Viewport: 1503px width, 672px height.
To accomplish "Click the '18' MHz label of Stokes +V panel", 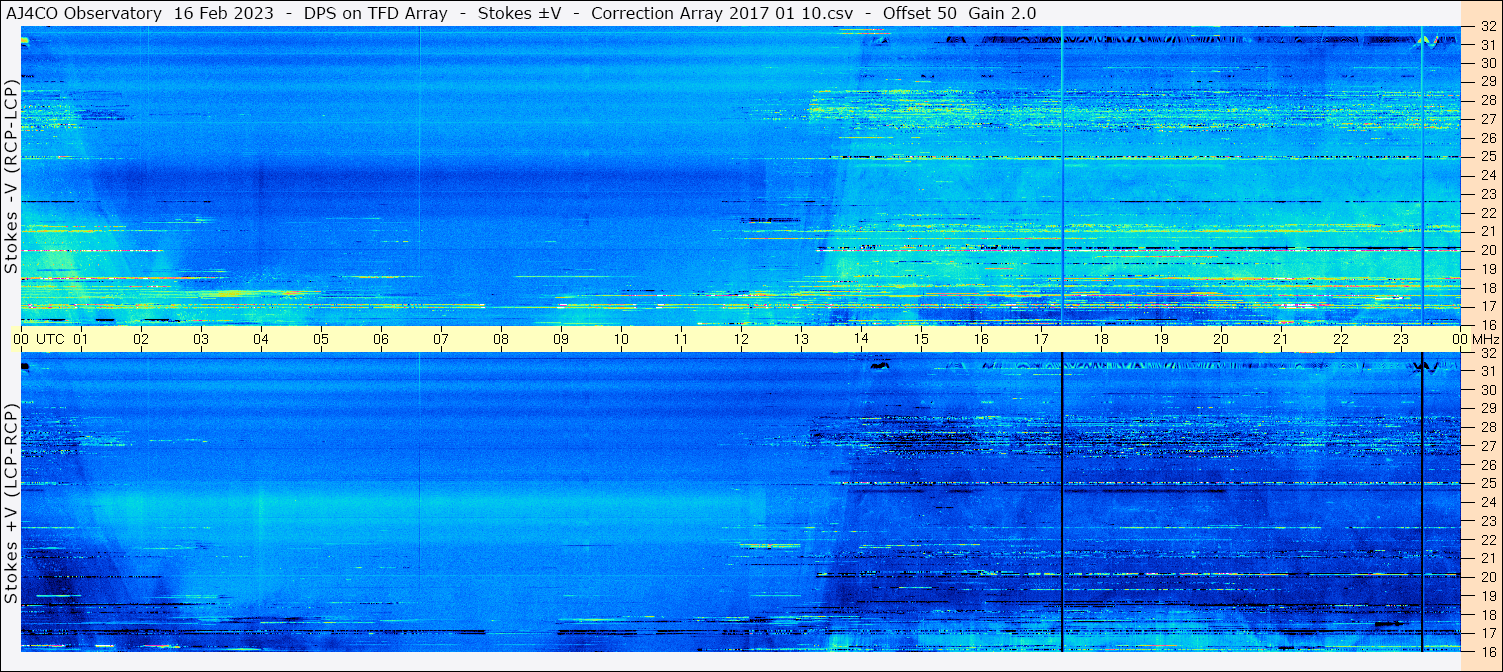I will pos(1488,615).
